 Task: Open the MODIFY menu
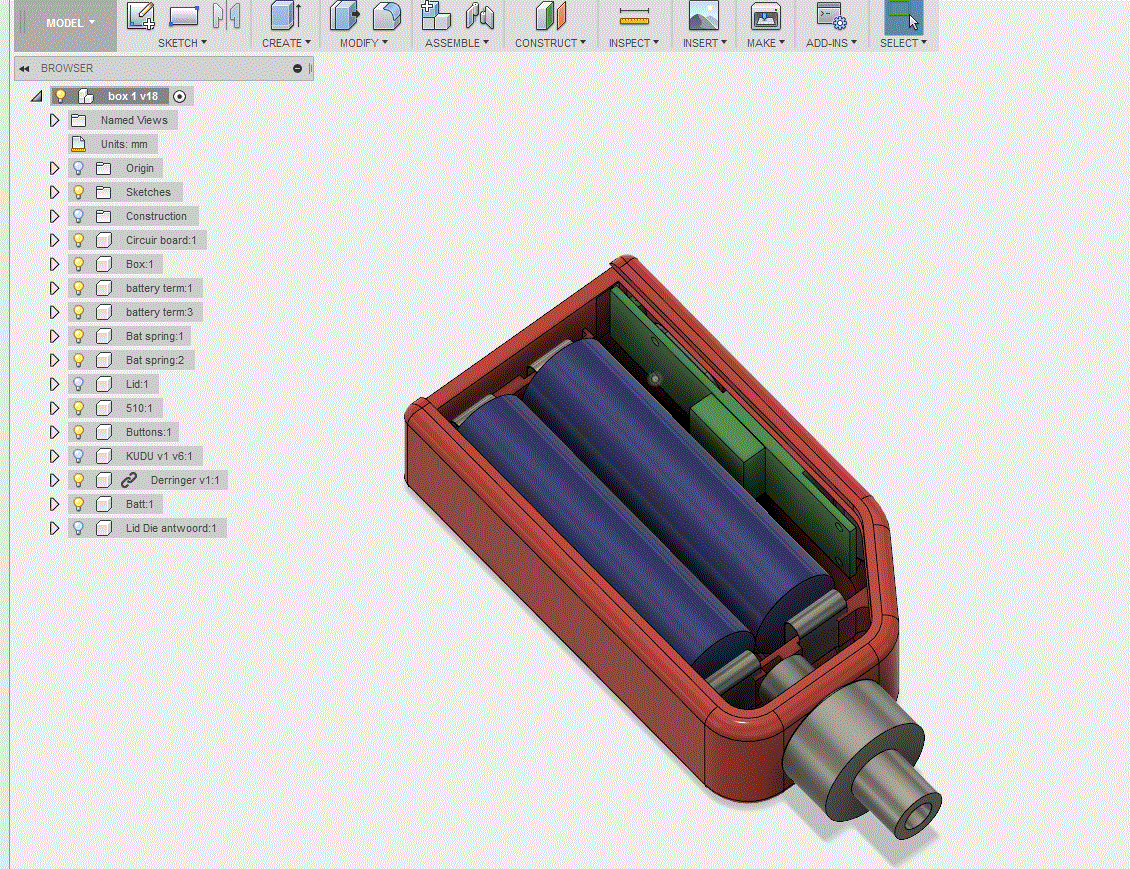[x=364, y=43]
